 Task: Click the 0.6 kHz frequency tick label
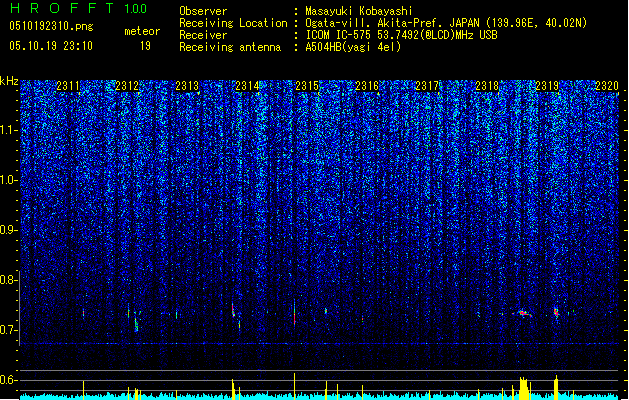(9, 380)
